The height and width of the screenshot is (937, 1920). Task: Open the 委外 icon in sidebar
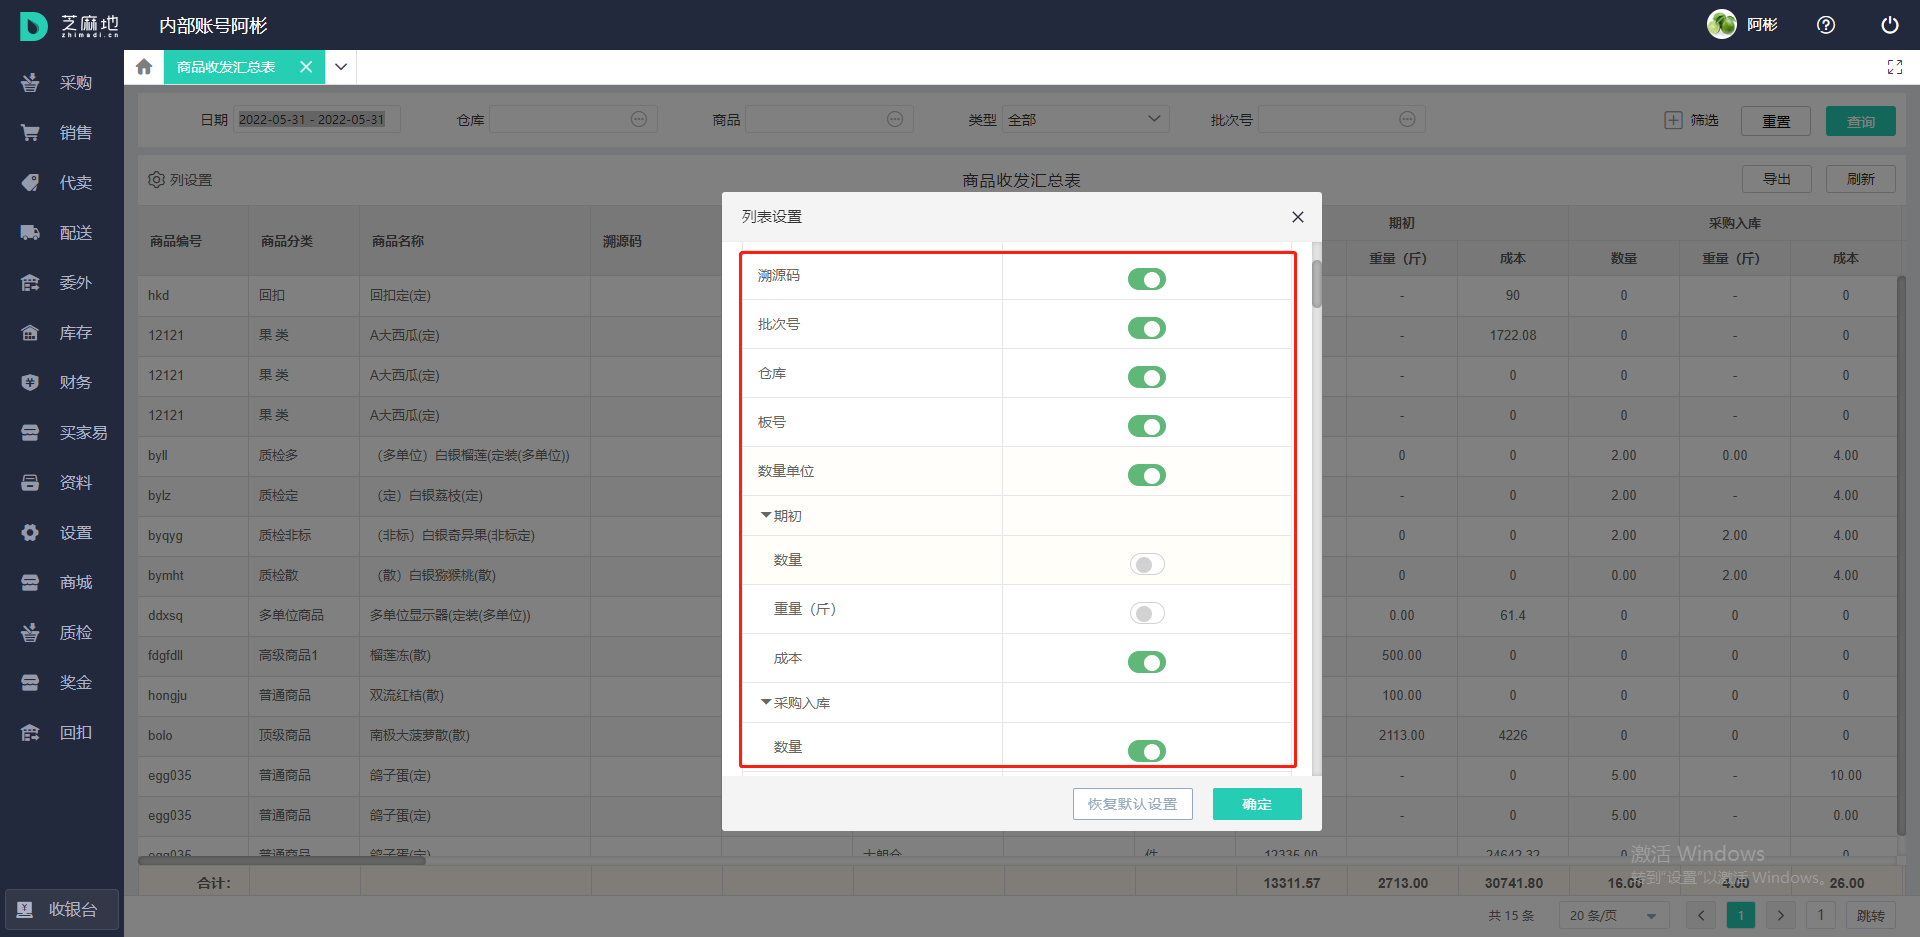point(30,282)
